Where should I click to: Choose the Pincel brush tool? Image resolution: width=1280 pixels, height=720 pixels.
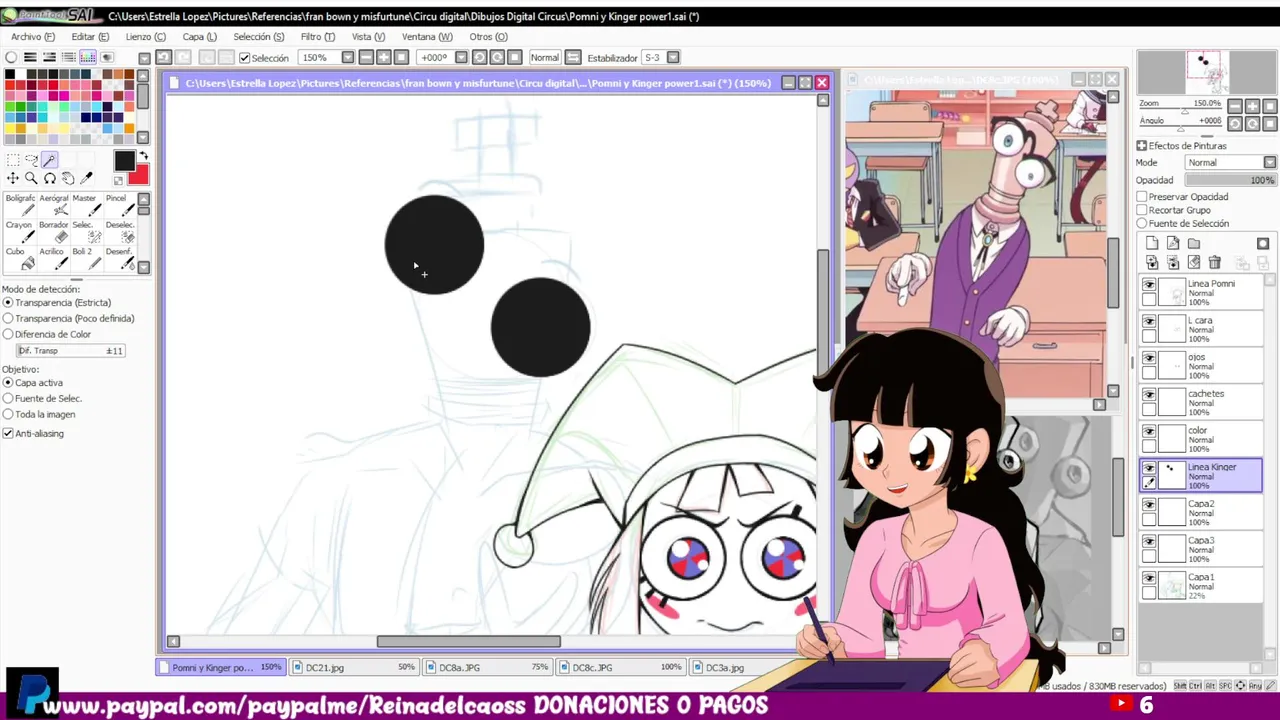pyautogui.click(x=119, y=205)
